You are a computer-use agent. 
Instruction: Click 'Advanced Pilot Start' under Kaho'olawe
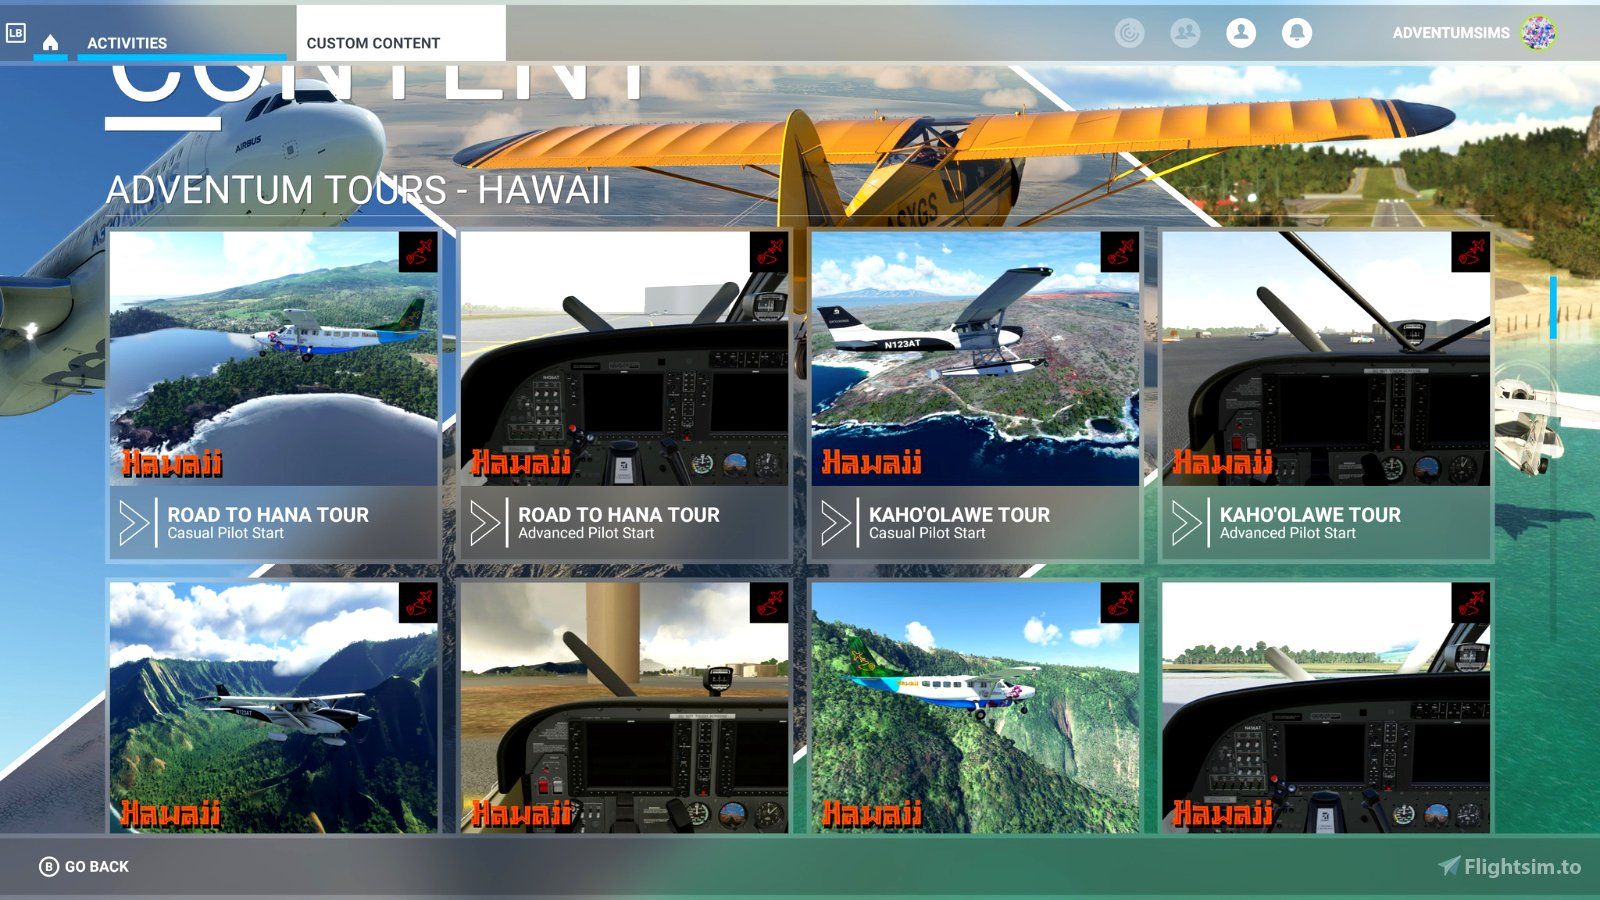[1288, 534]
